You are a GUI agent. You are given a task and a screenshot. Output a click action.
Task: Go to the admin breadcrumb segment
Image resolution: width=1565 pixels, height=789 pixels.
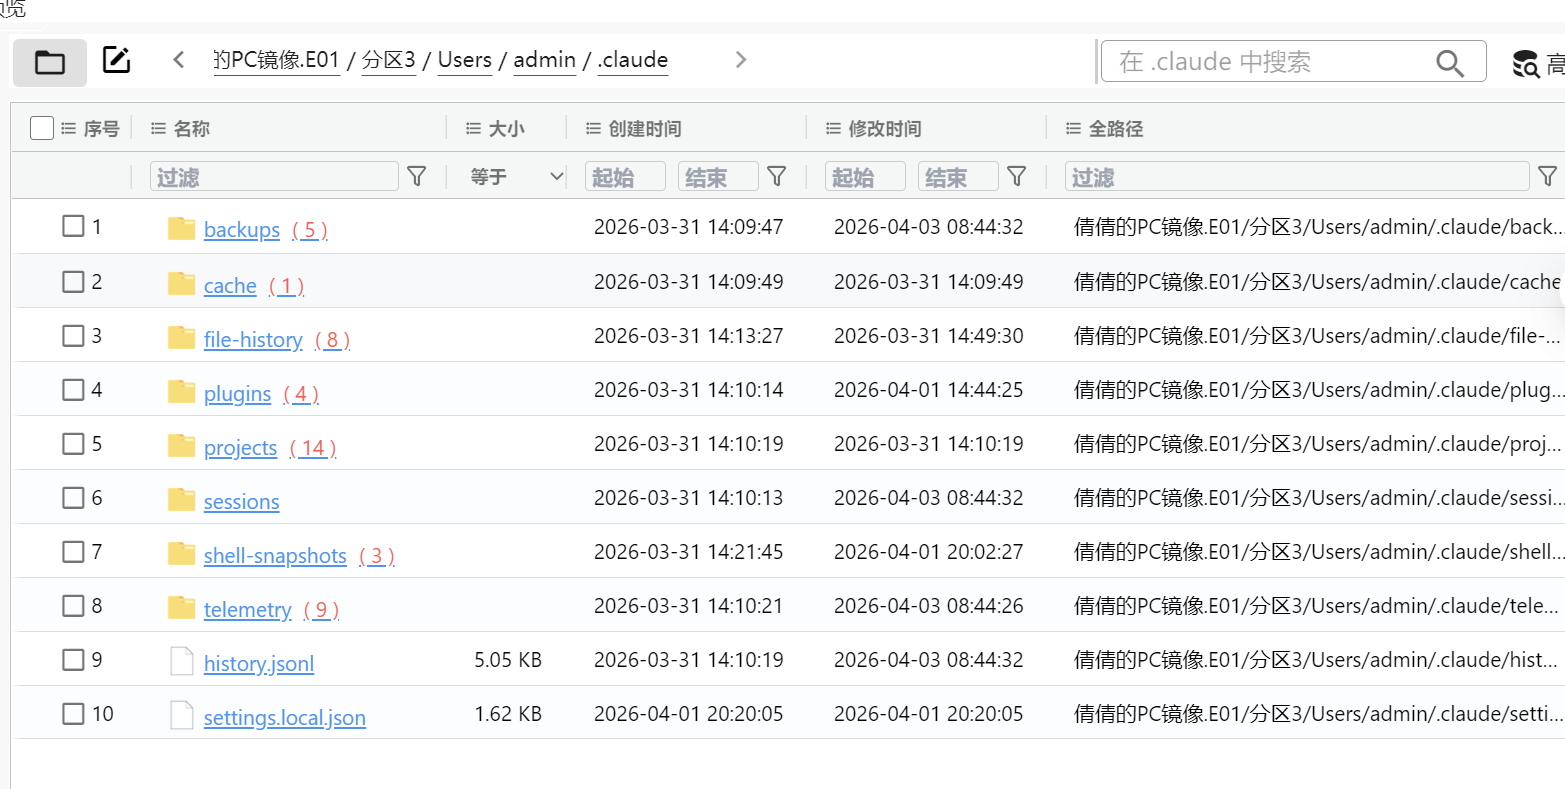[x=544, y=60]
